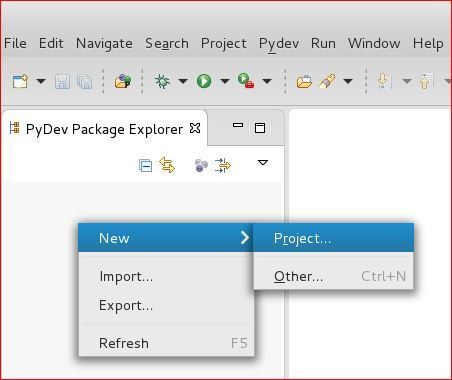Click the Open Type folder icon
The height and width of the screenshot is (380, 452).
pyautogui.click(x=304, y=81)
